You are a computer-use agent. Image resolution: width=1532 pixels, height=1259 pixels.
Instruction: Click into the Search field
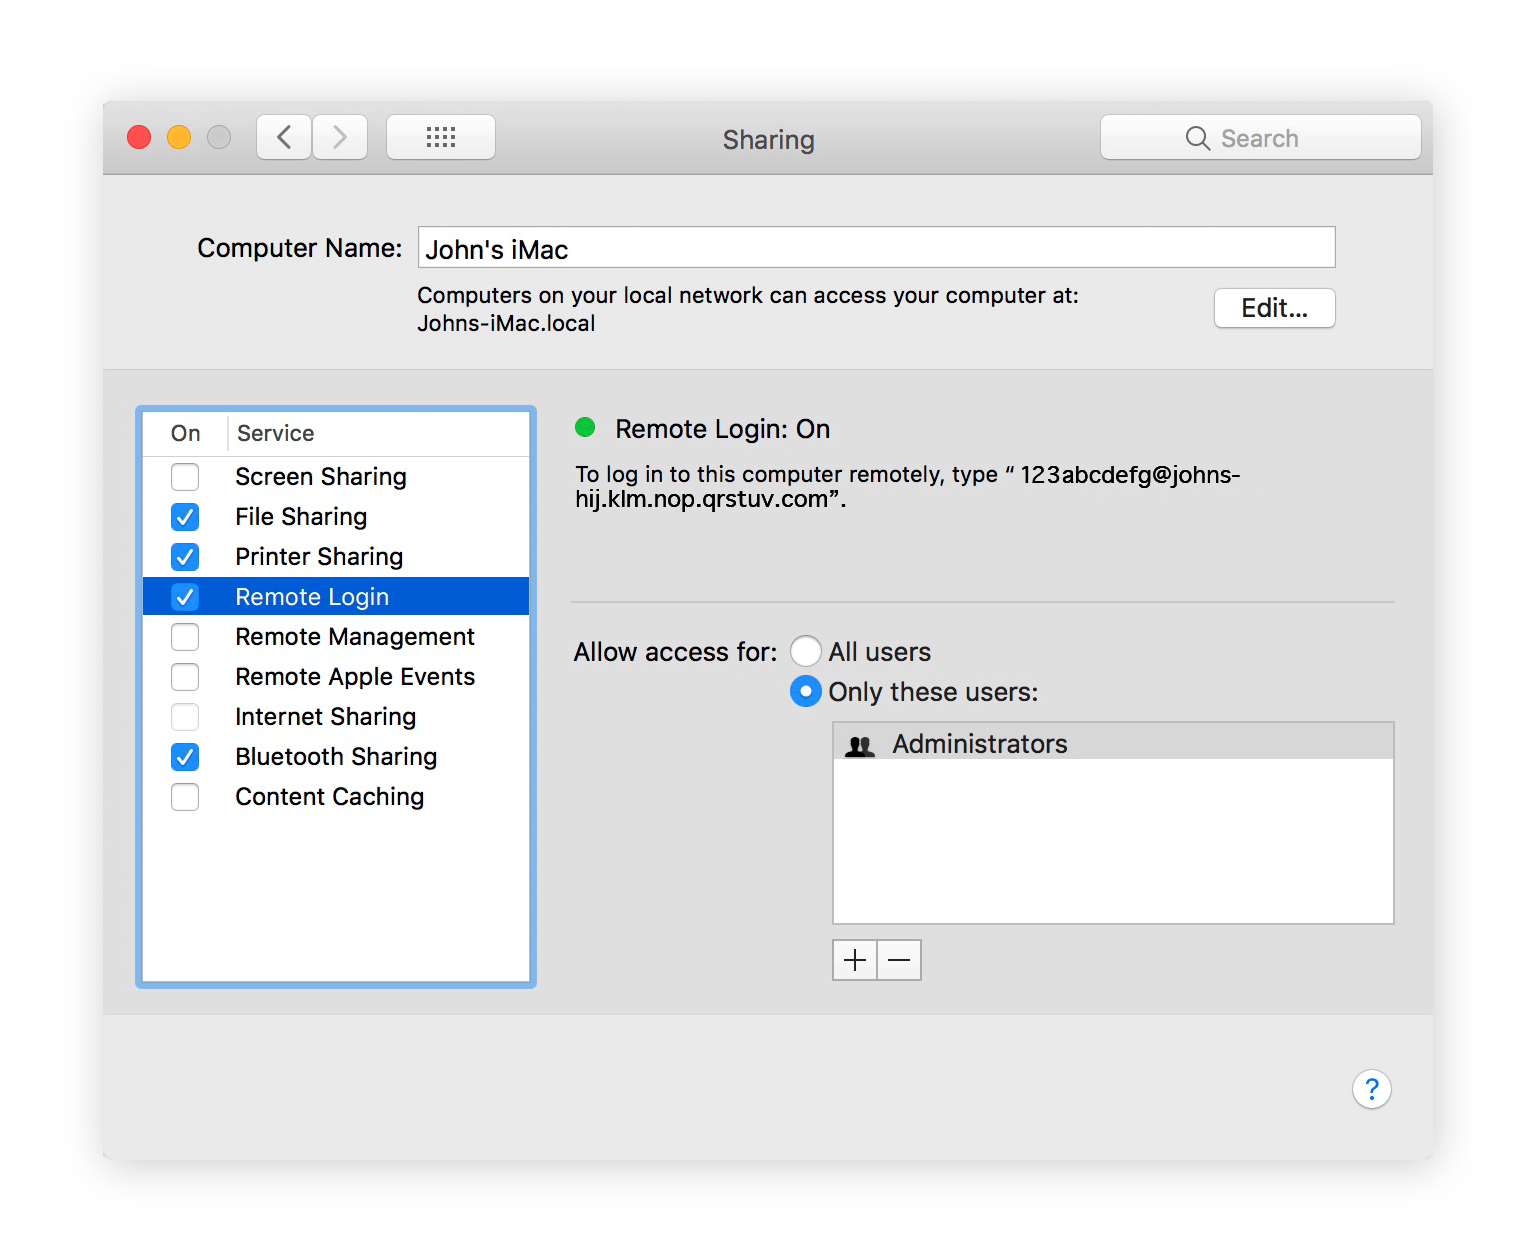coord(1261,137)
